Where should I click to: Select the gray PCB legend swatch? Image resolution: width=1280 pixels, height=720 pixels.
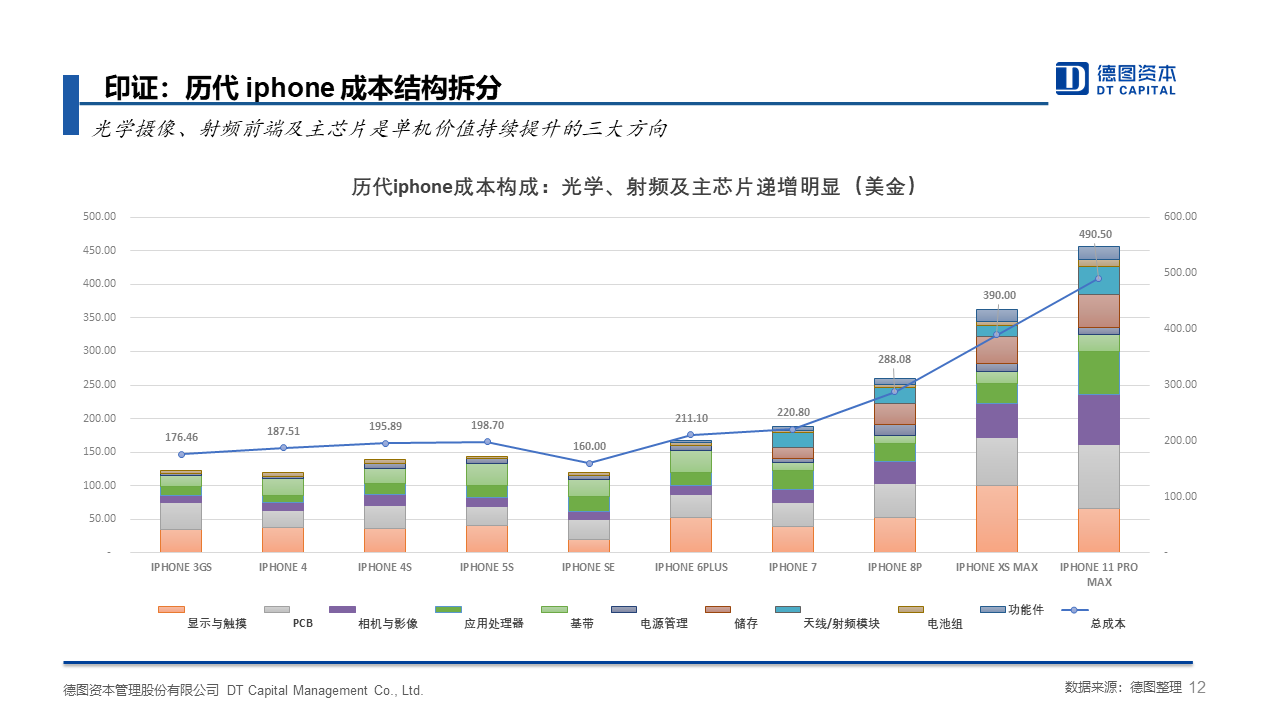tap(277, 609)
